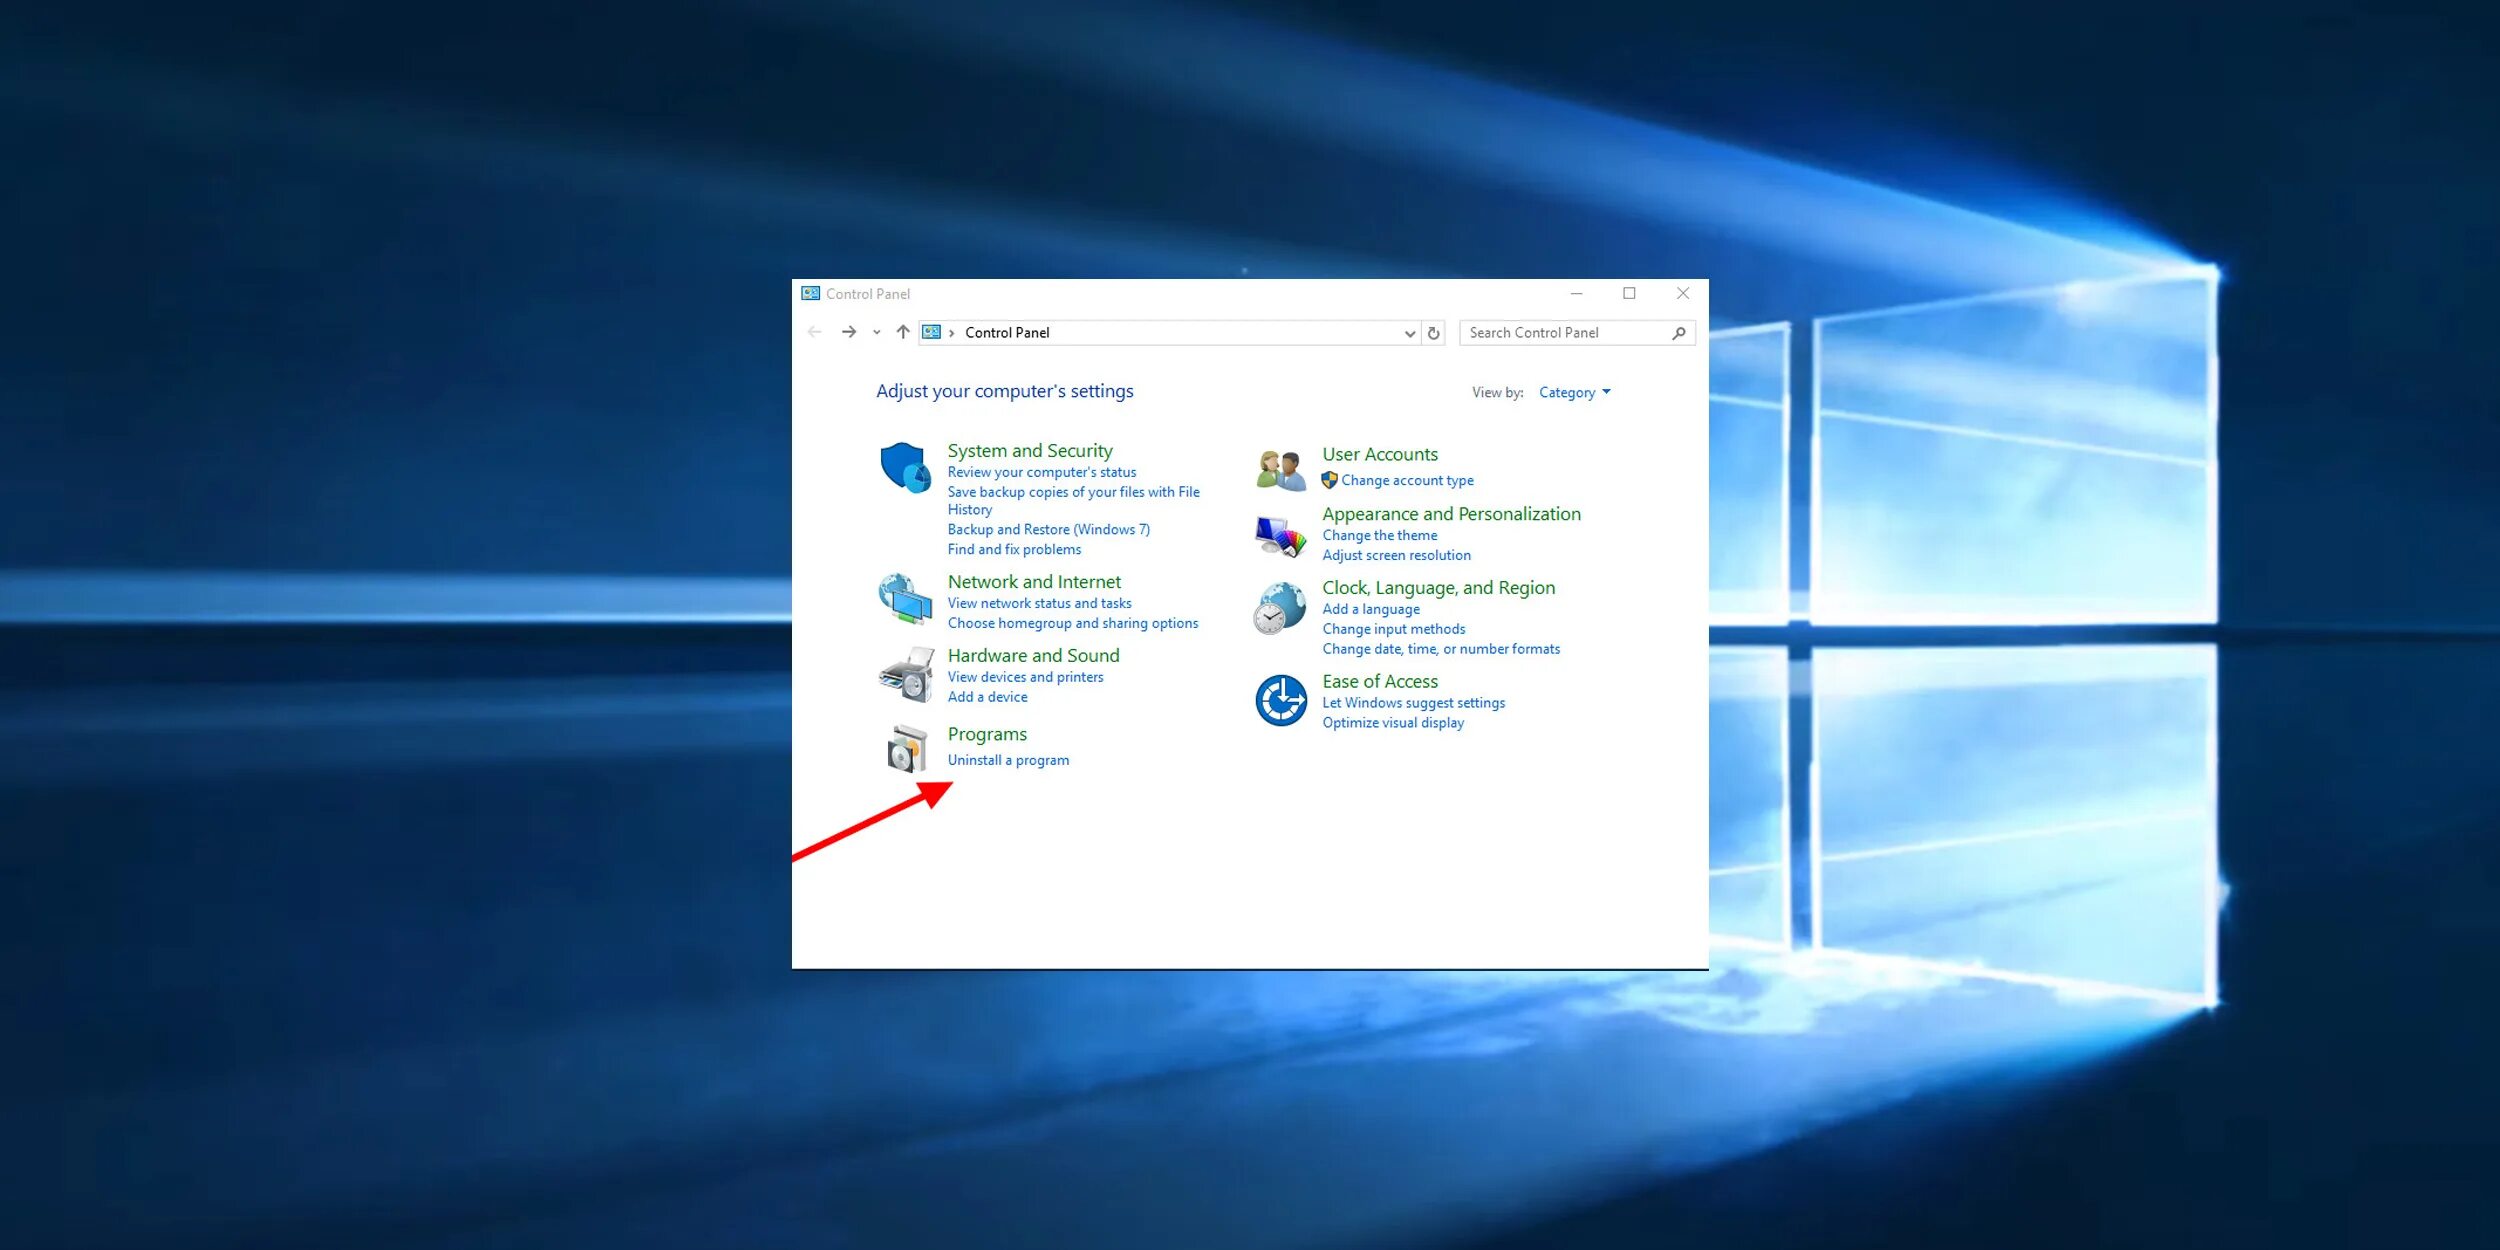Open the Appearance and Personalization monitor icon

click(x=1281, y=536)
